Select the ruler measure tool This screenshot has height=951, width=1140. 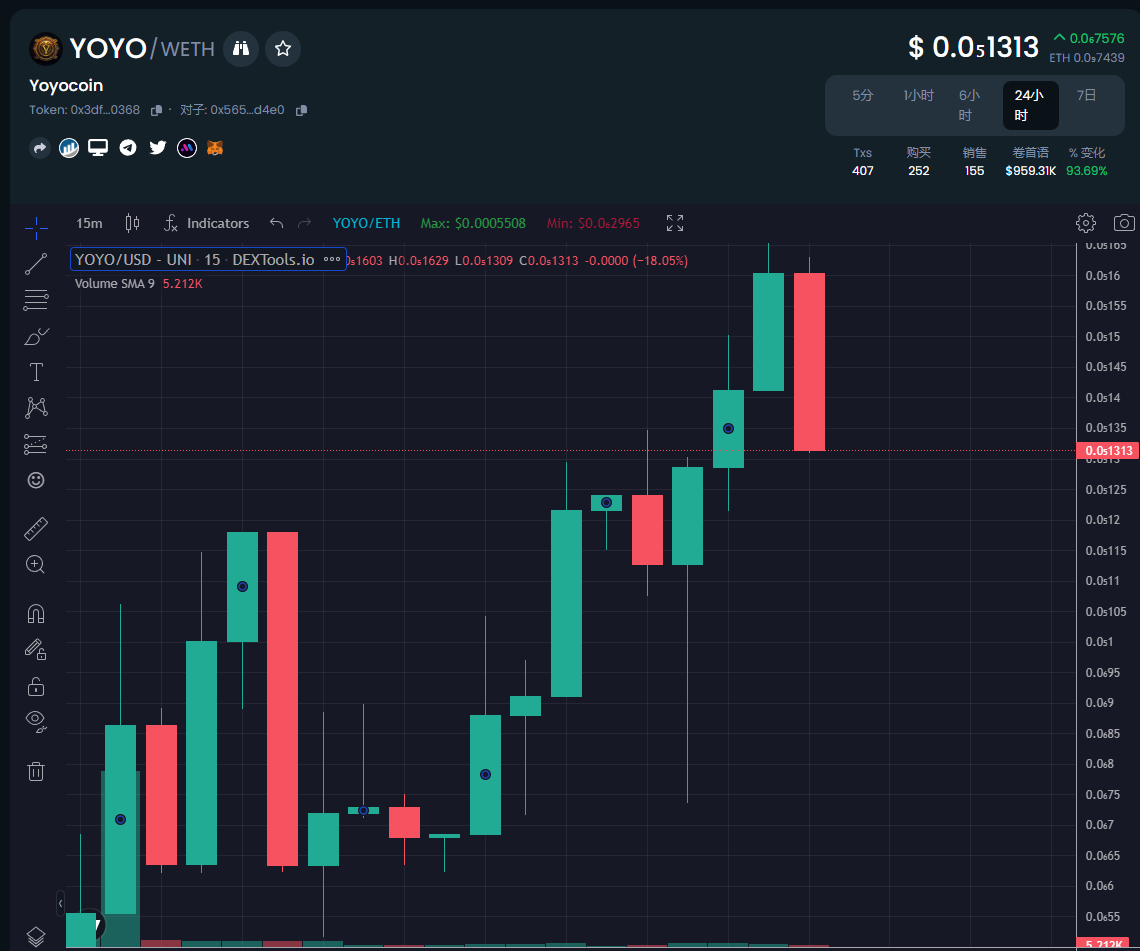coord(36,529)
